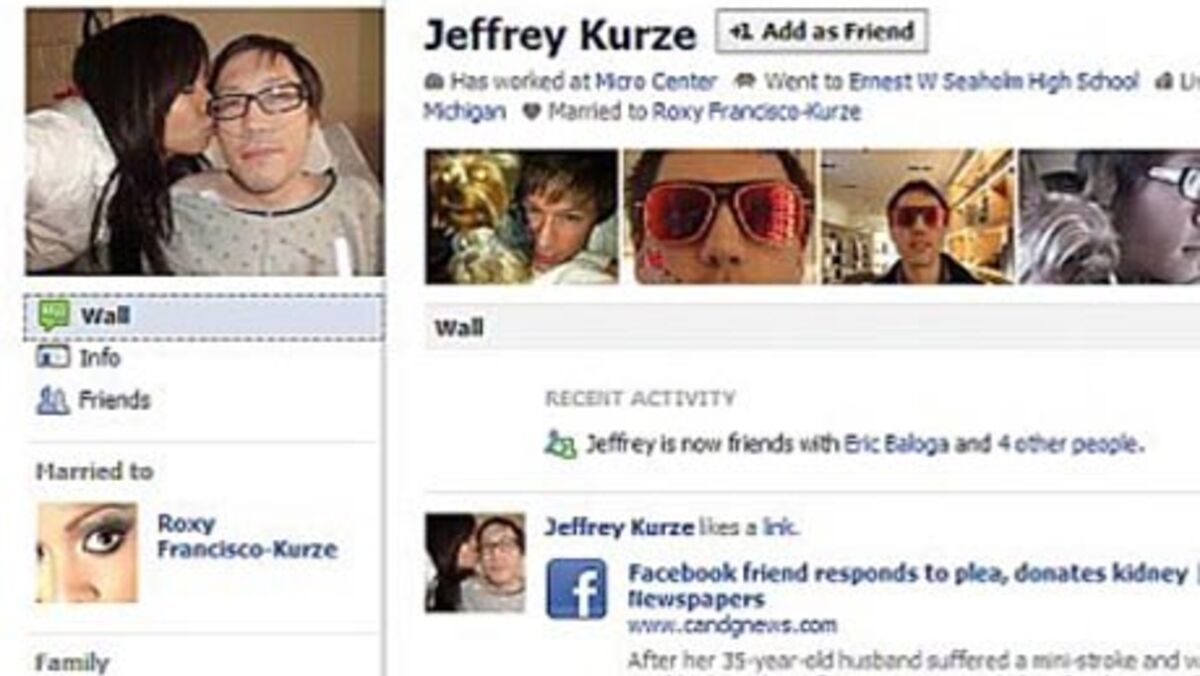Click the heart icon before Married to
Viewport: 1200px width, 676px height.
[x=531, y=112]
